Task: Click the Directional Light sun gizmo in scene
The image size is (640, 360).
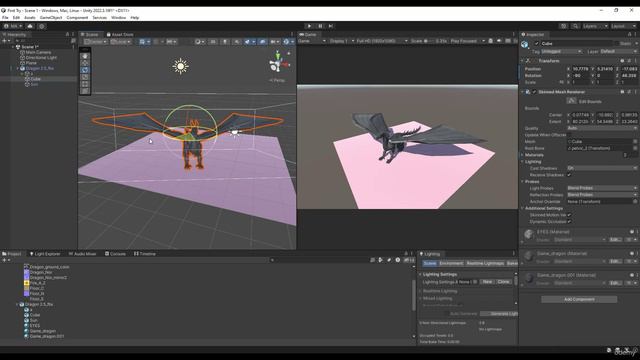Action: click(x=180, y=66)
